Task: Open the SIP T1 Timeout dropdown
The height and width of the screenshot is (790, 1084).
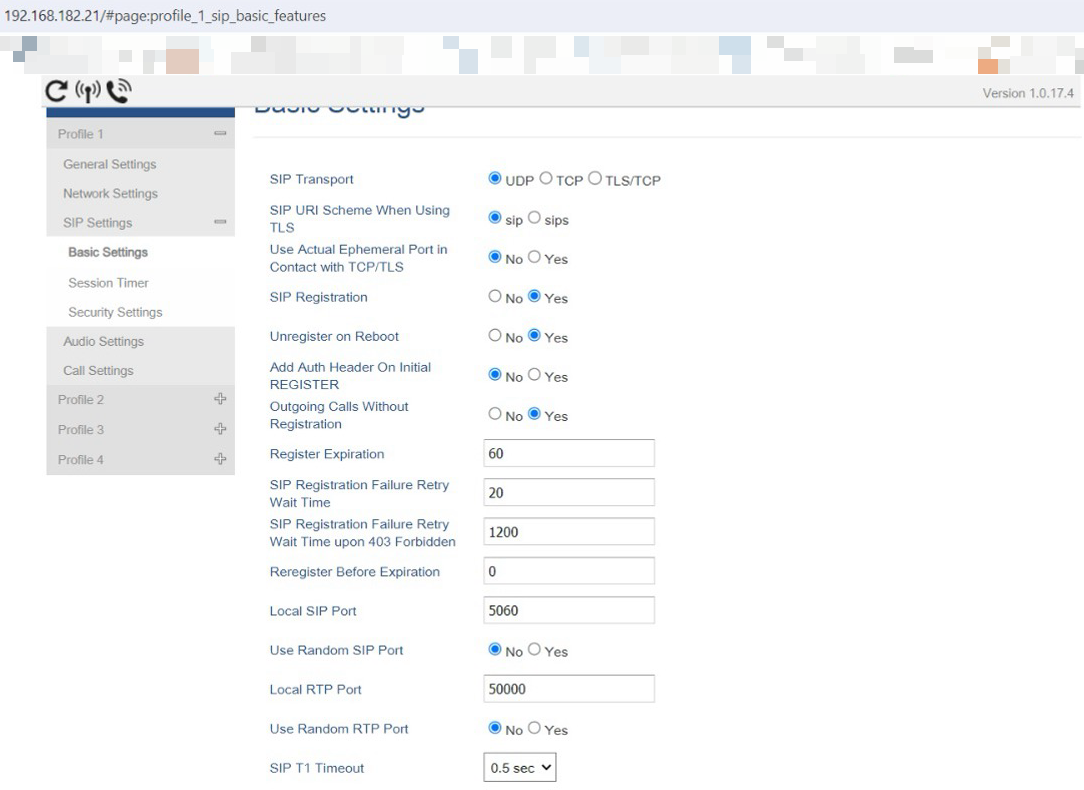Action: pos(519,768)
